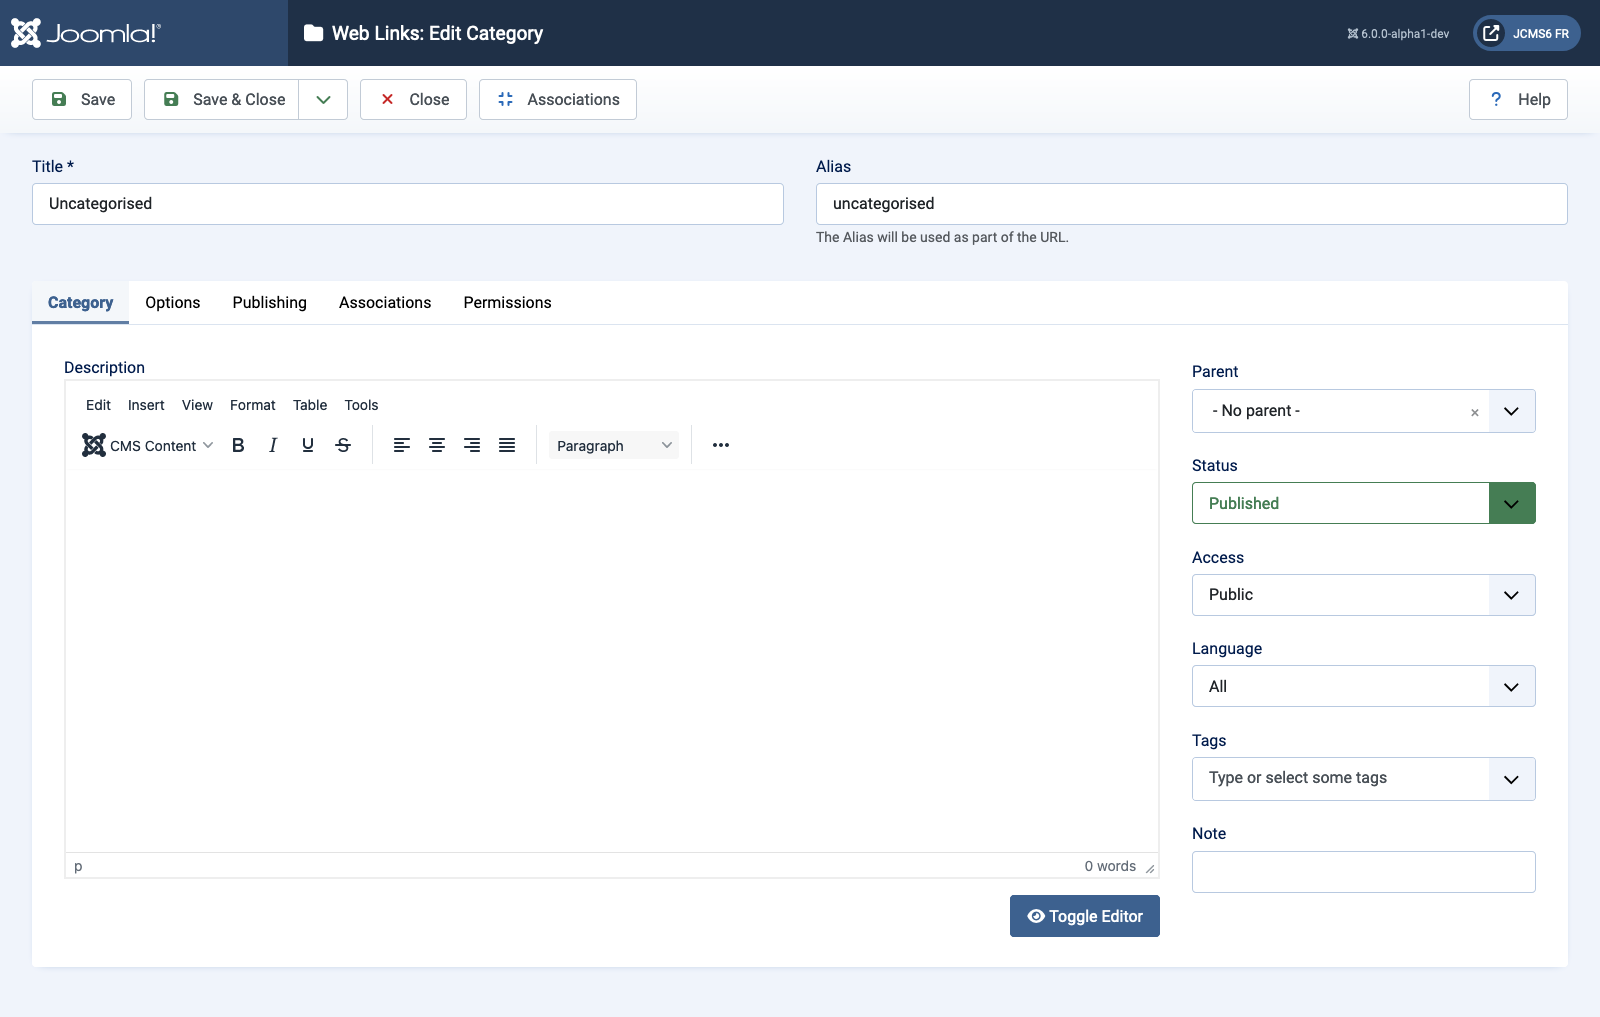Open CMS Content dropdown
The image size is (1600, 1017).
click(x=148, y=445)
